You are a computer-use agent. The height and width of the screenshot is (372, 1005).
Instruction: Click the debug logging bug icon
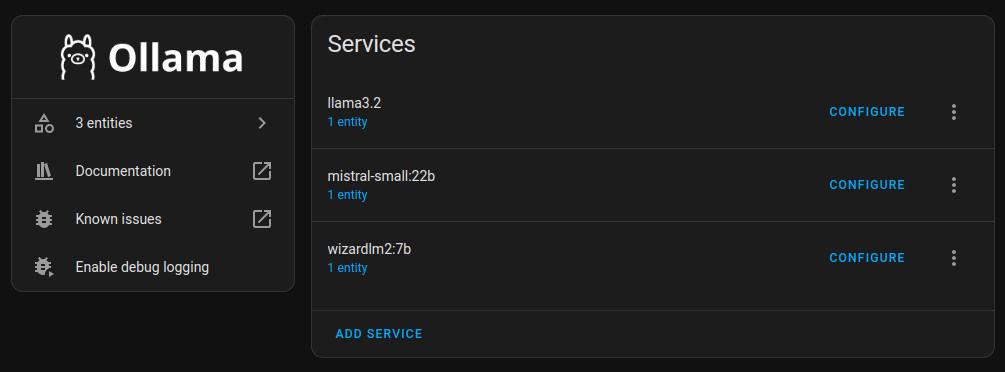pyautogui.click(x=44, y=267)
